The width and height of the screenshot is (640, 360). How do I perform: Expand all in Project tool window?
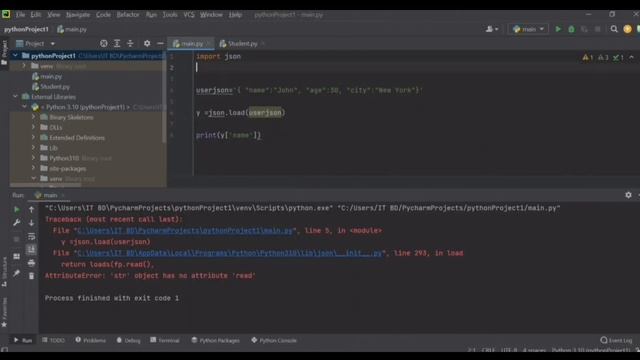coord(117,43)
